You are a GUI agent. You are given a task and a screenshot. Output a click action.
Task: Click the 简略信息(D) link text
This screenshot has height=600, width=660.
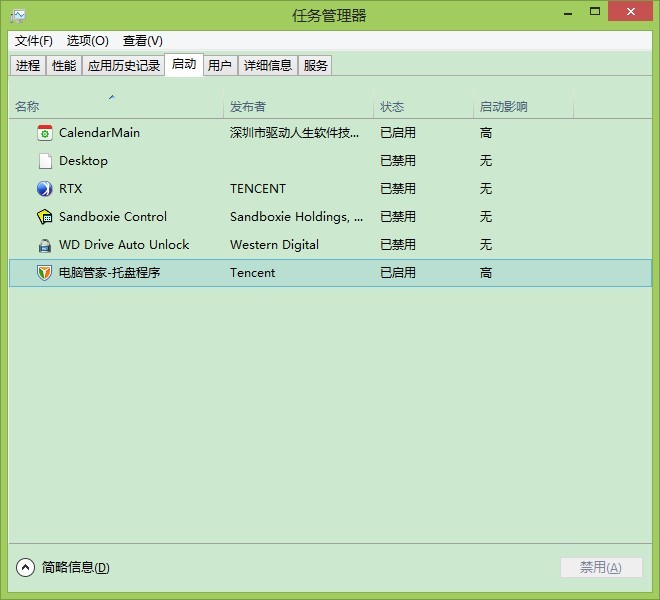(x=75, y=567)
